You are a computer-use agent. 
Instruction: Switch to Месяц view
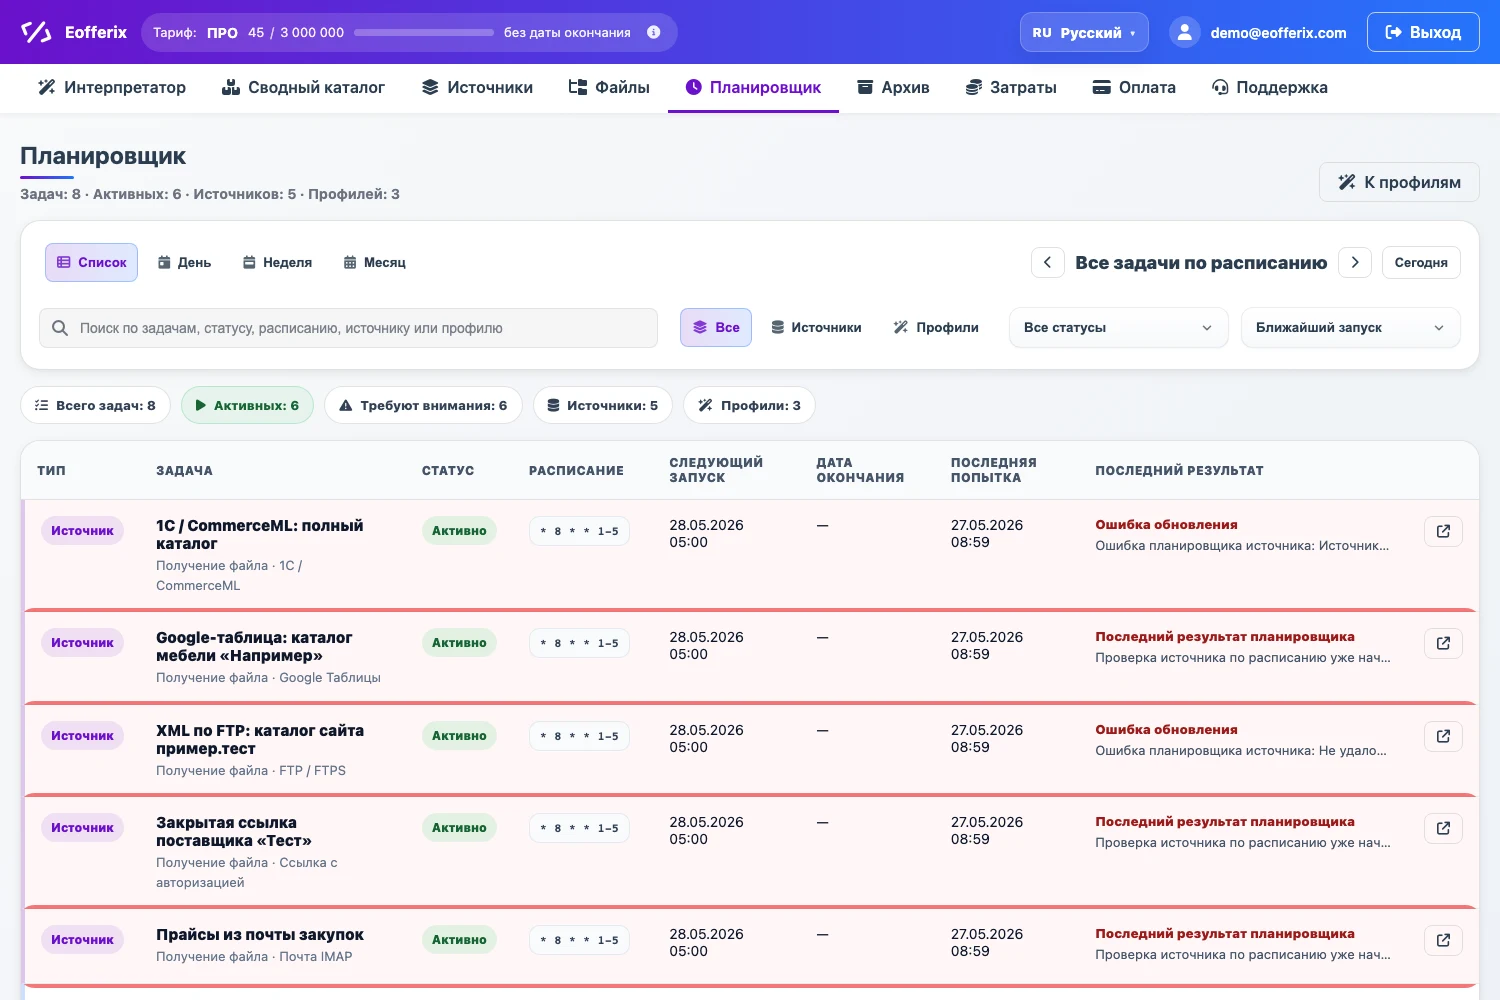point(374,263)
